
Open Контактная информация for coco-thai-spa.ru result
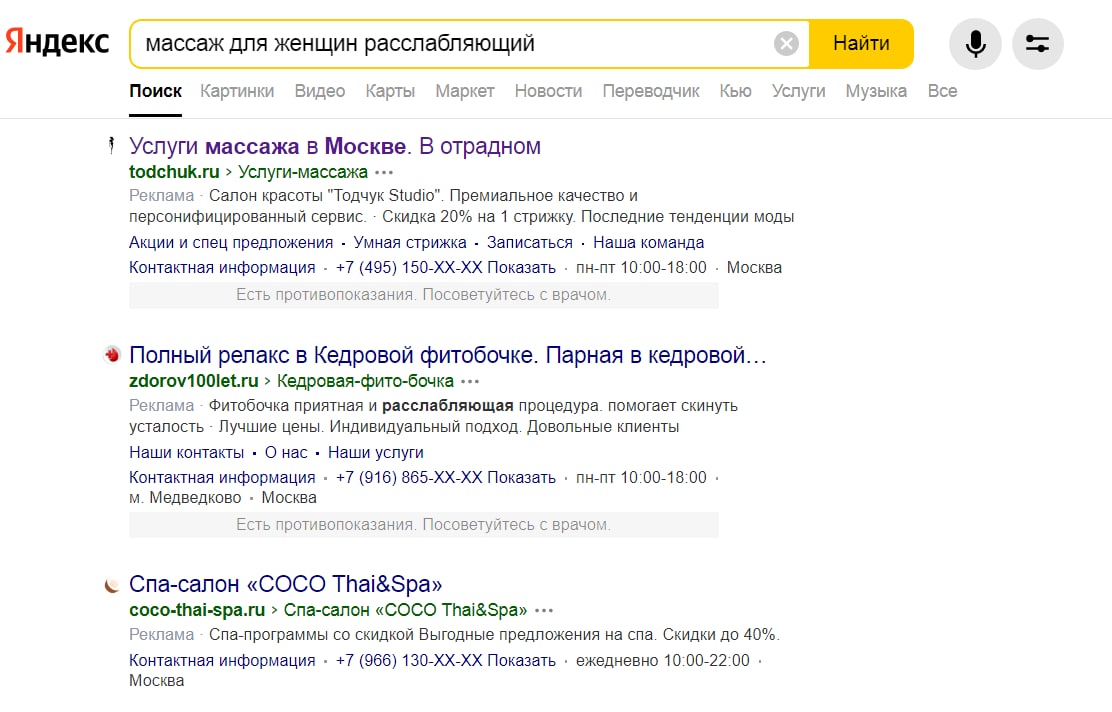222,660
